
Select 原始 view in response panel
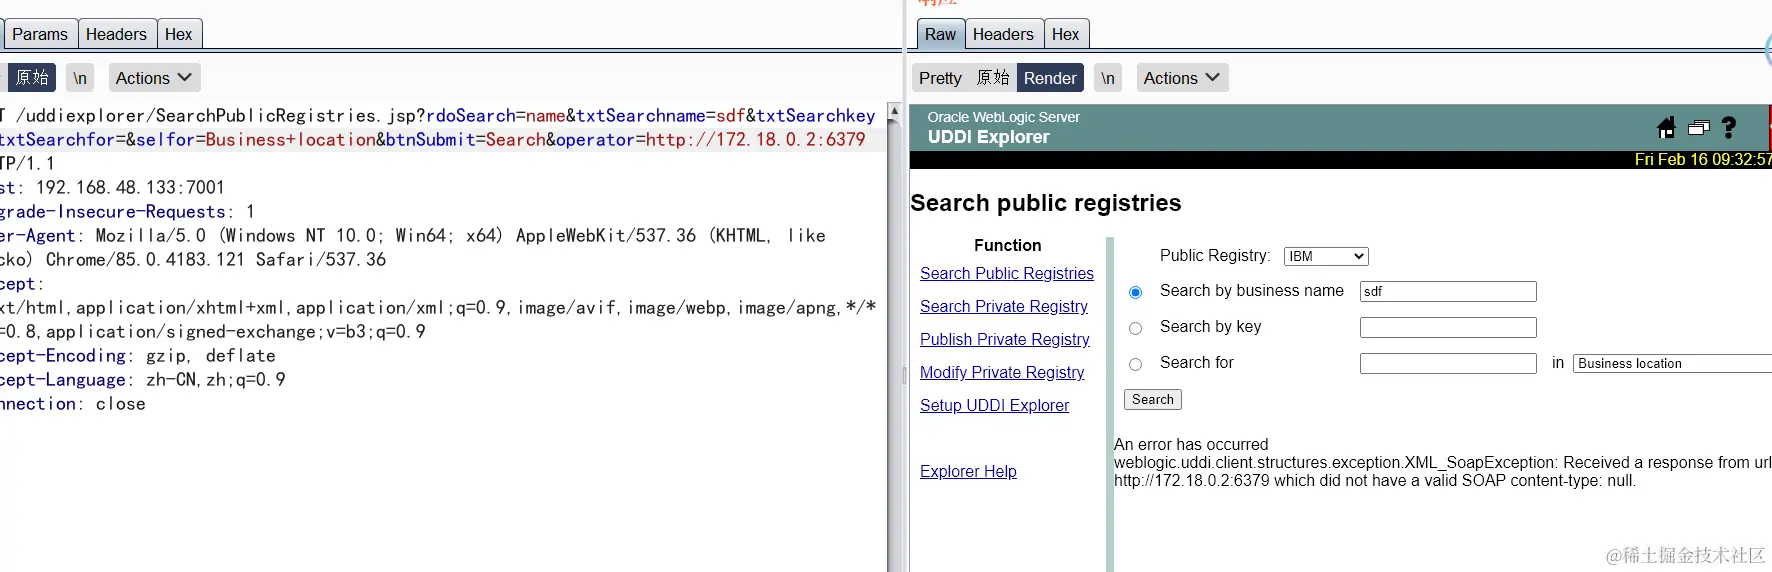pos(993,78)
